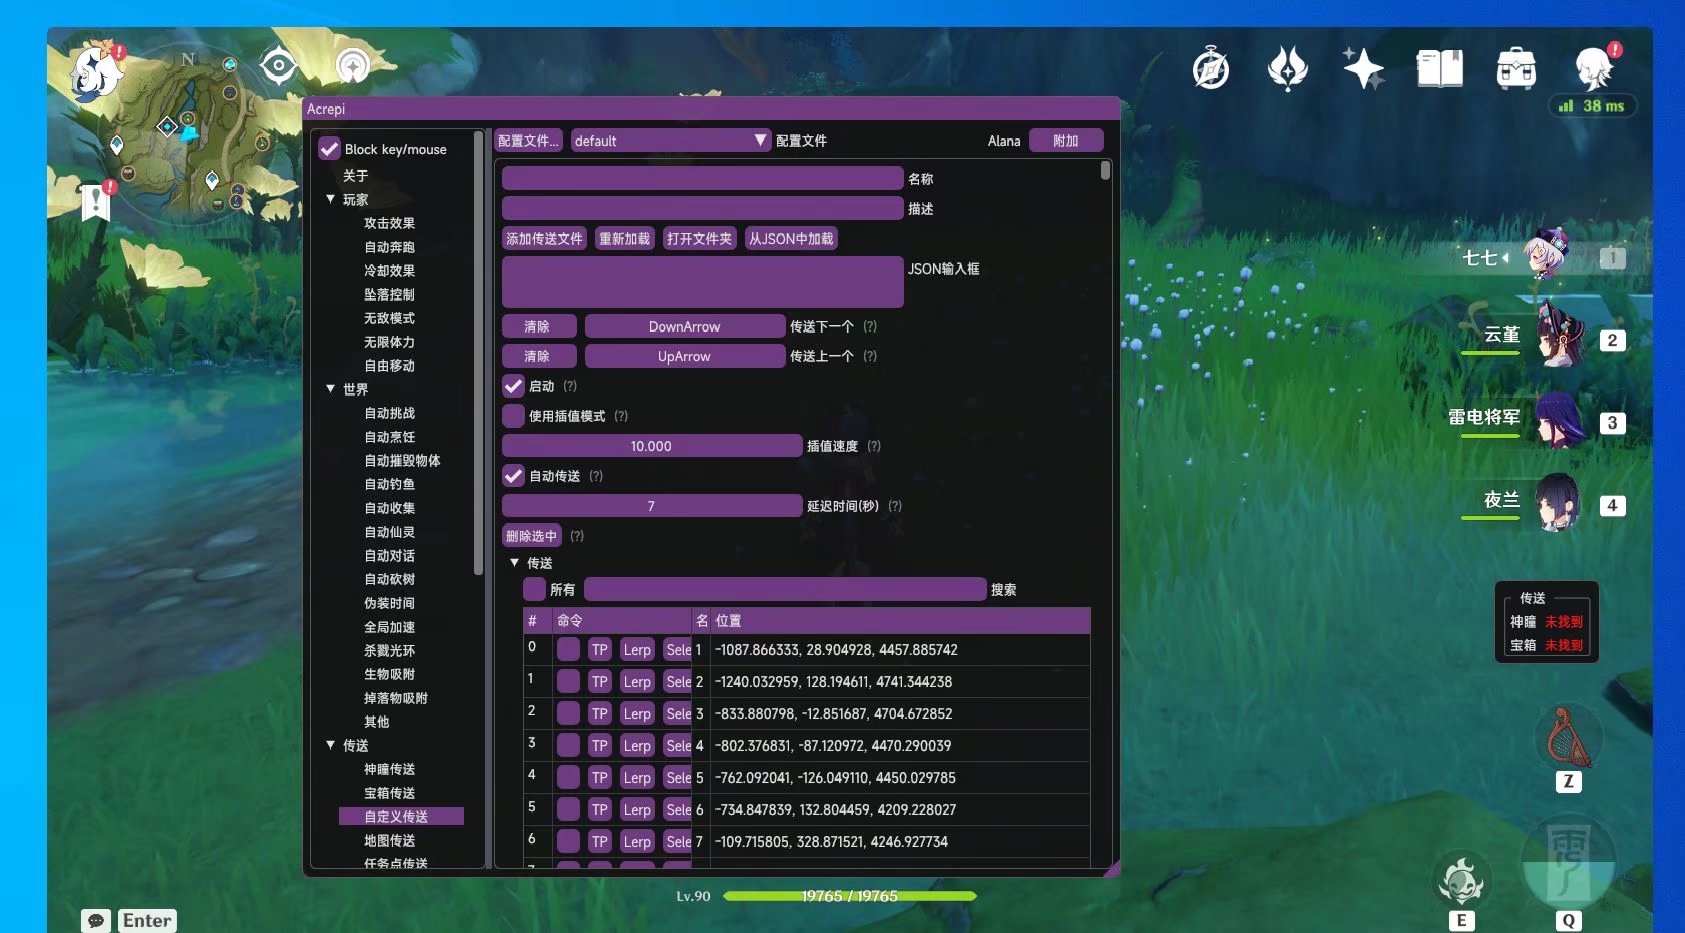
Task: Toggle the Block key/mouse checkbox
Action: pos(329,149)
